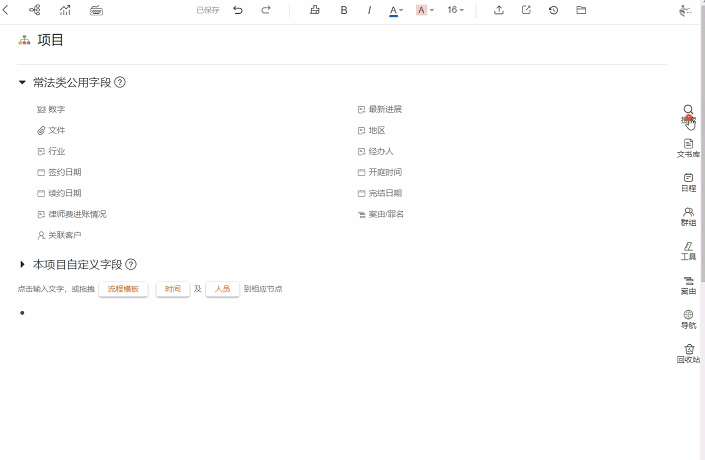
Task: Select the 续约日期 field
Action: pos(59,193)
